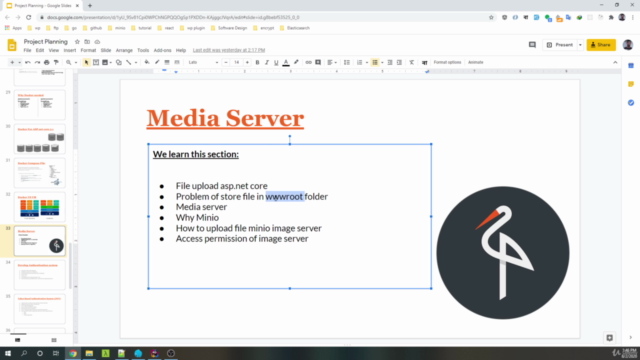Viewport: 640px width, 360px height.
Task: Select the slide 32 thumbnail
Action: click(40, 207)
